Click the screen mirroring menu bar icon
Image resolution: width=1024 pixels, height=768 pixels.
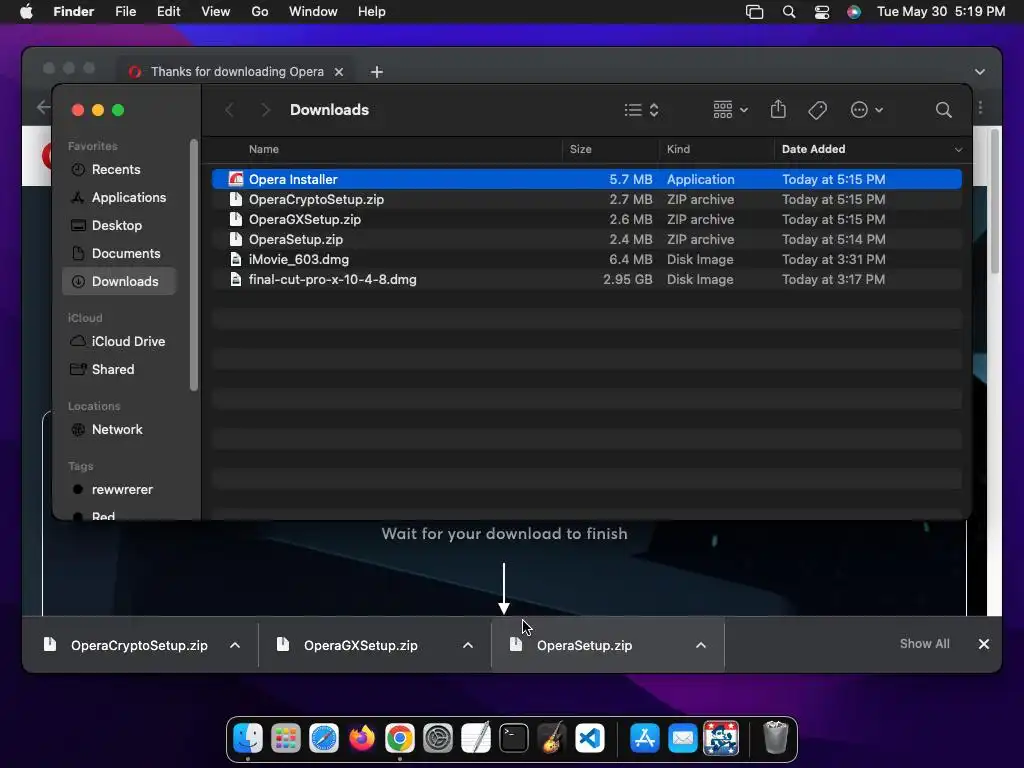click(754, 12)
